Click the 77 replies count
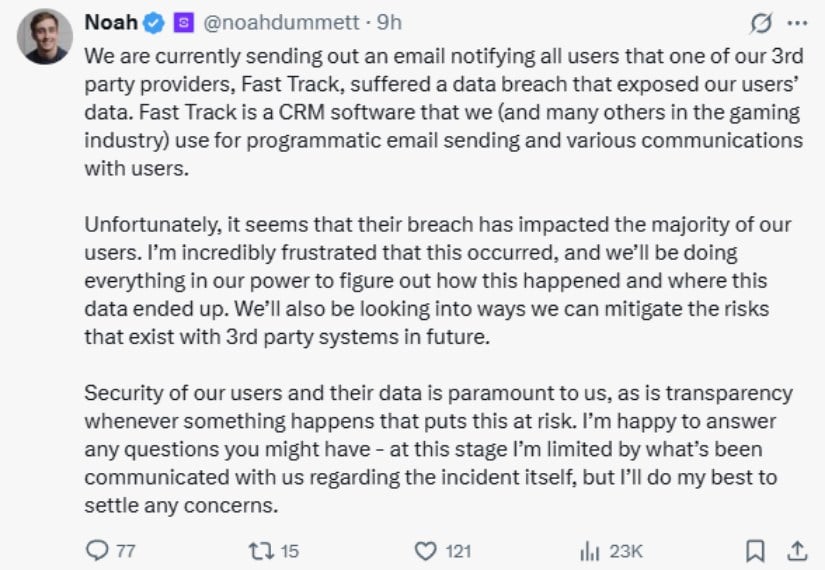Viewport: 825px width, 570px height. pyautogui.click(x=124, y=550)
